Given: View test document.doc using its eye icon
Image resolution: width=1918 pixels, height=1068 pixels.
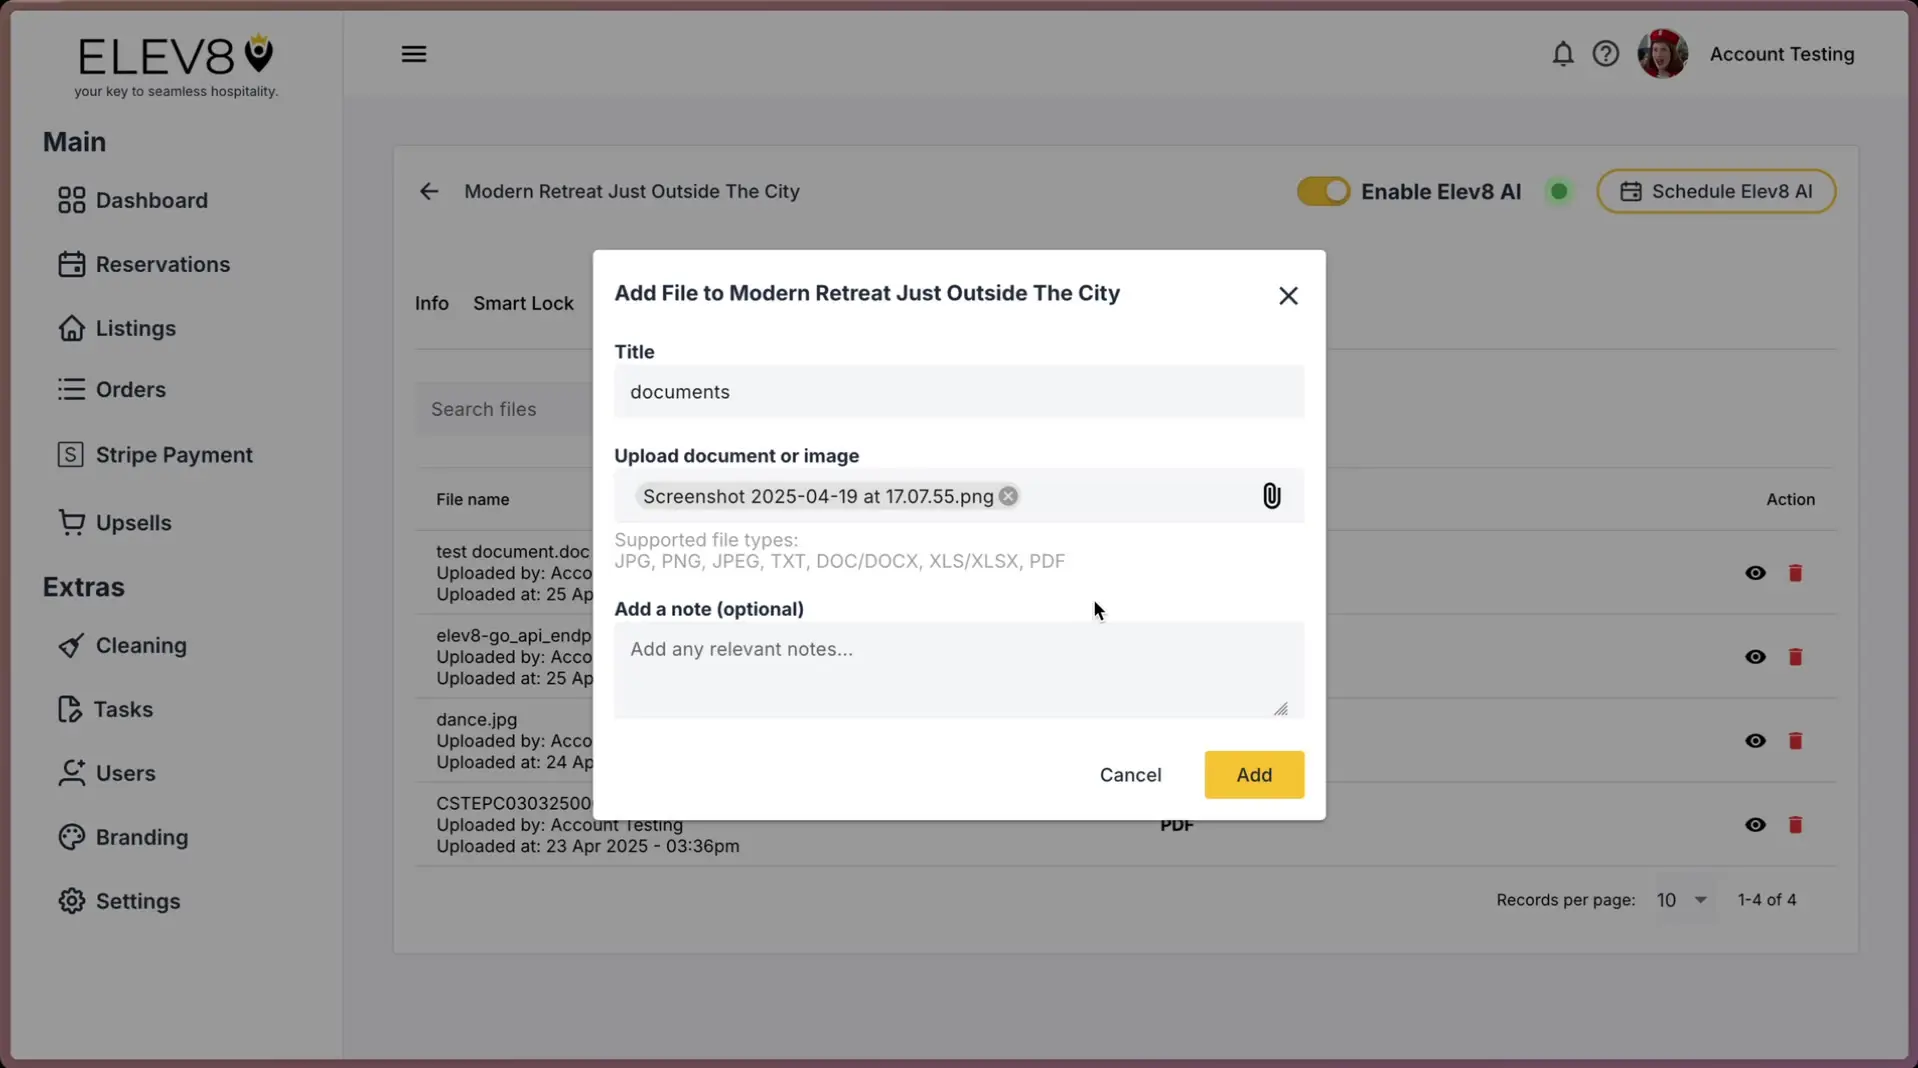Looking at the screenshot, I should [x=1755, y=573].
